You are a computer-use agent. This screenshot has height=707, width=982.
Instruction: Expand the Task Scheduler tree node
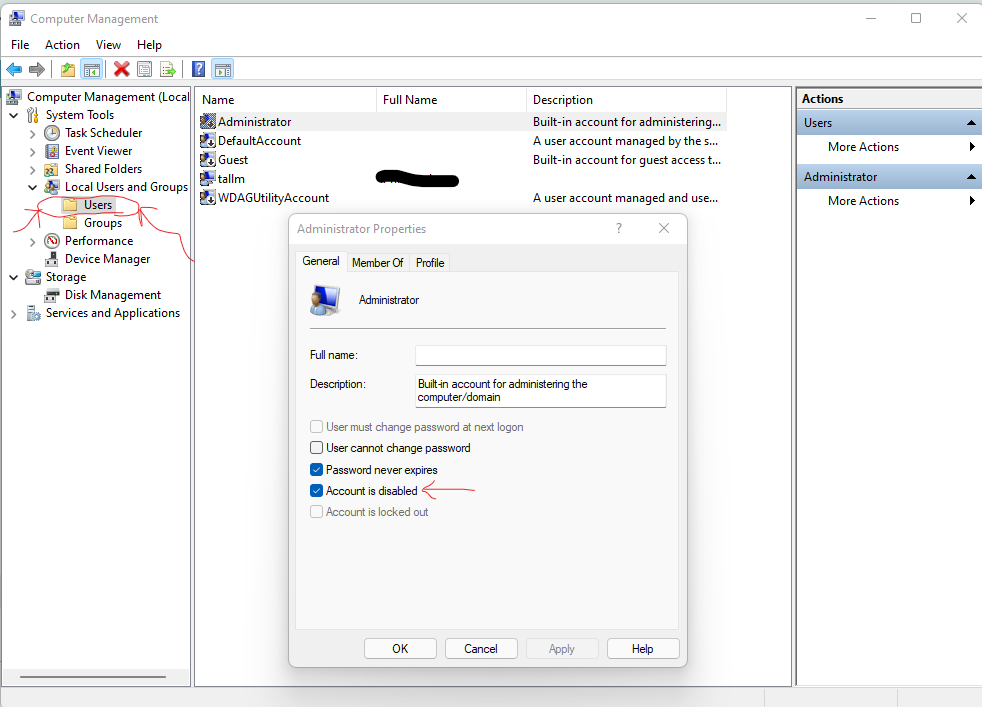tap(33, 133)
